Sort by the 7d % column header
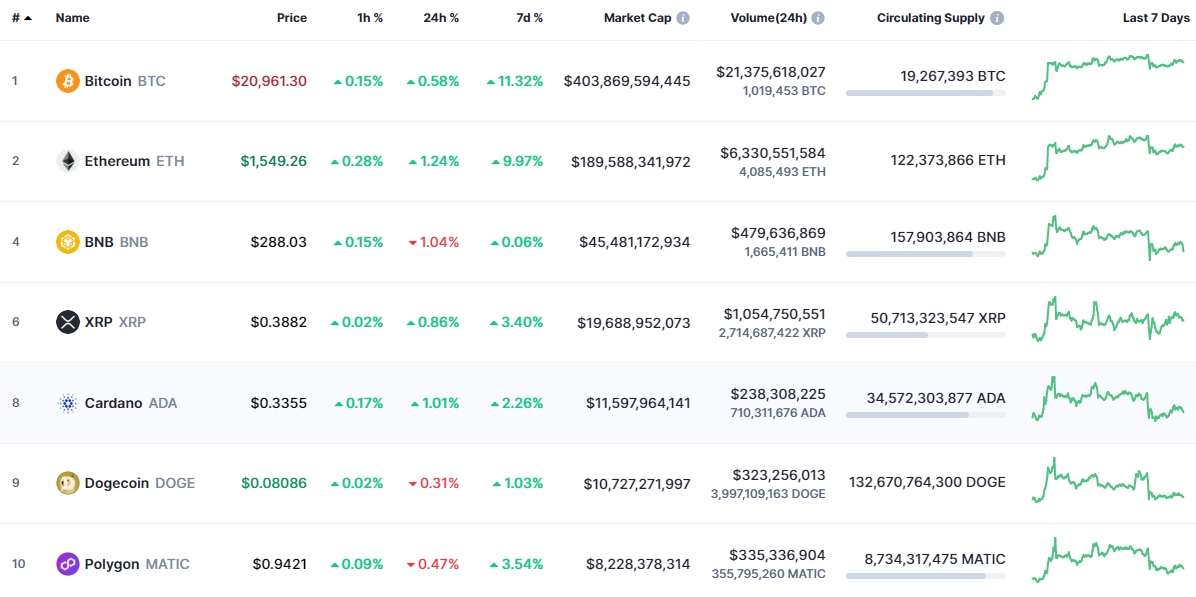 (x=527, y=18)
